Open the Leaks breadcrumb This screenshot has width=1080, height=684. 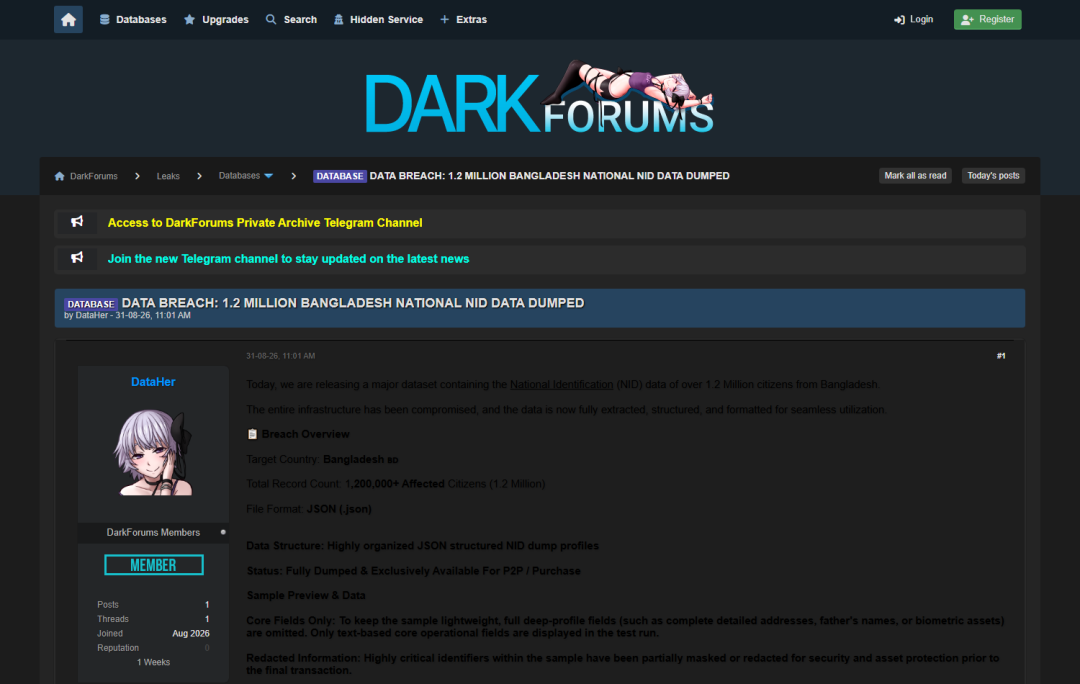pos(168,176)
